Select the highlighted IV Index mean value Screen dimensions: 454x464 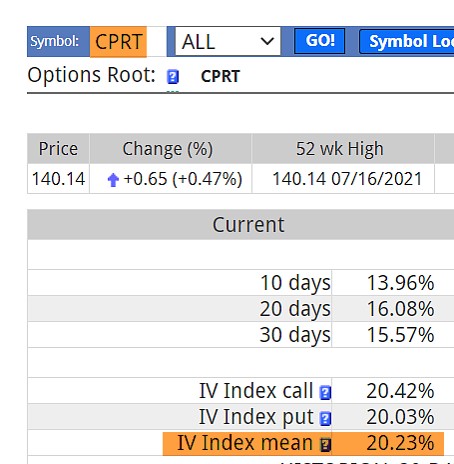click(400, 443)
